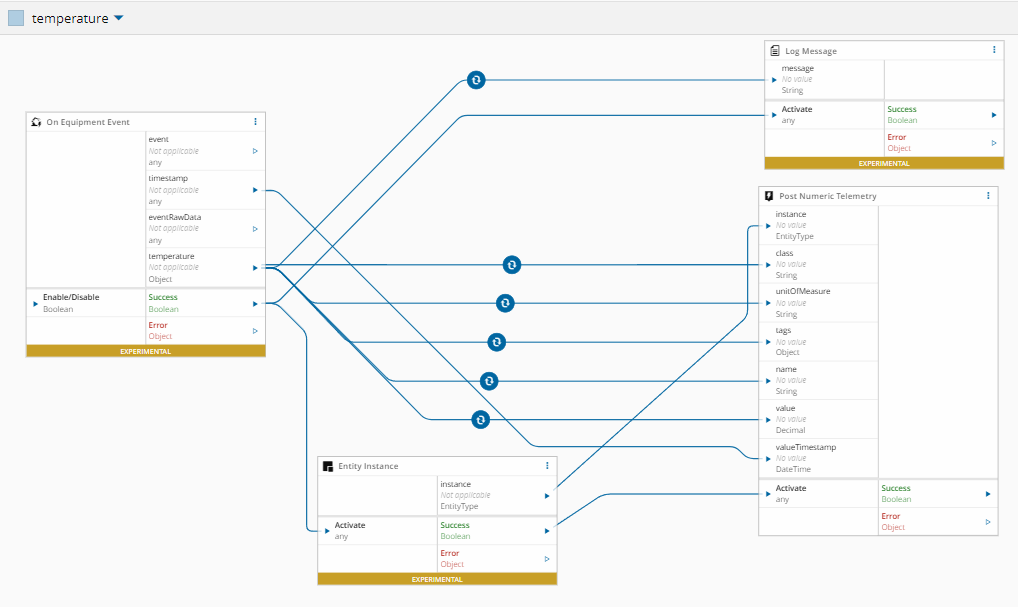This screenshot has width=1018, height=607.
Task: Select the Post Numeric Telemetry task title
Action: (x=827, y=196)
